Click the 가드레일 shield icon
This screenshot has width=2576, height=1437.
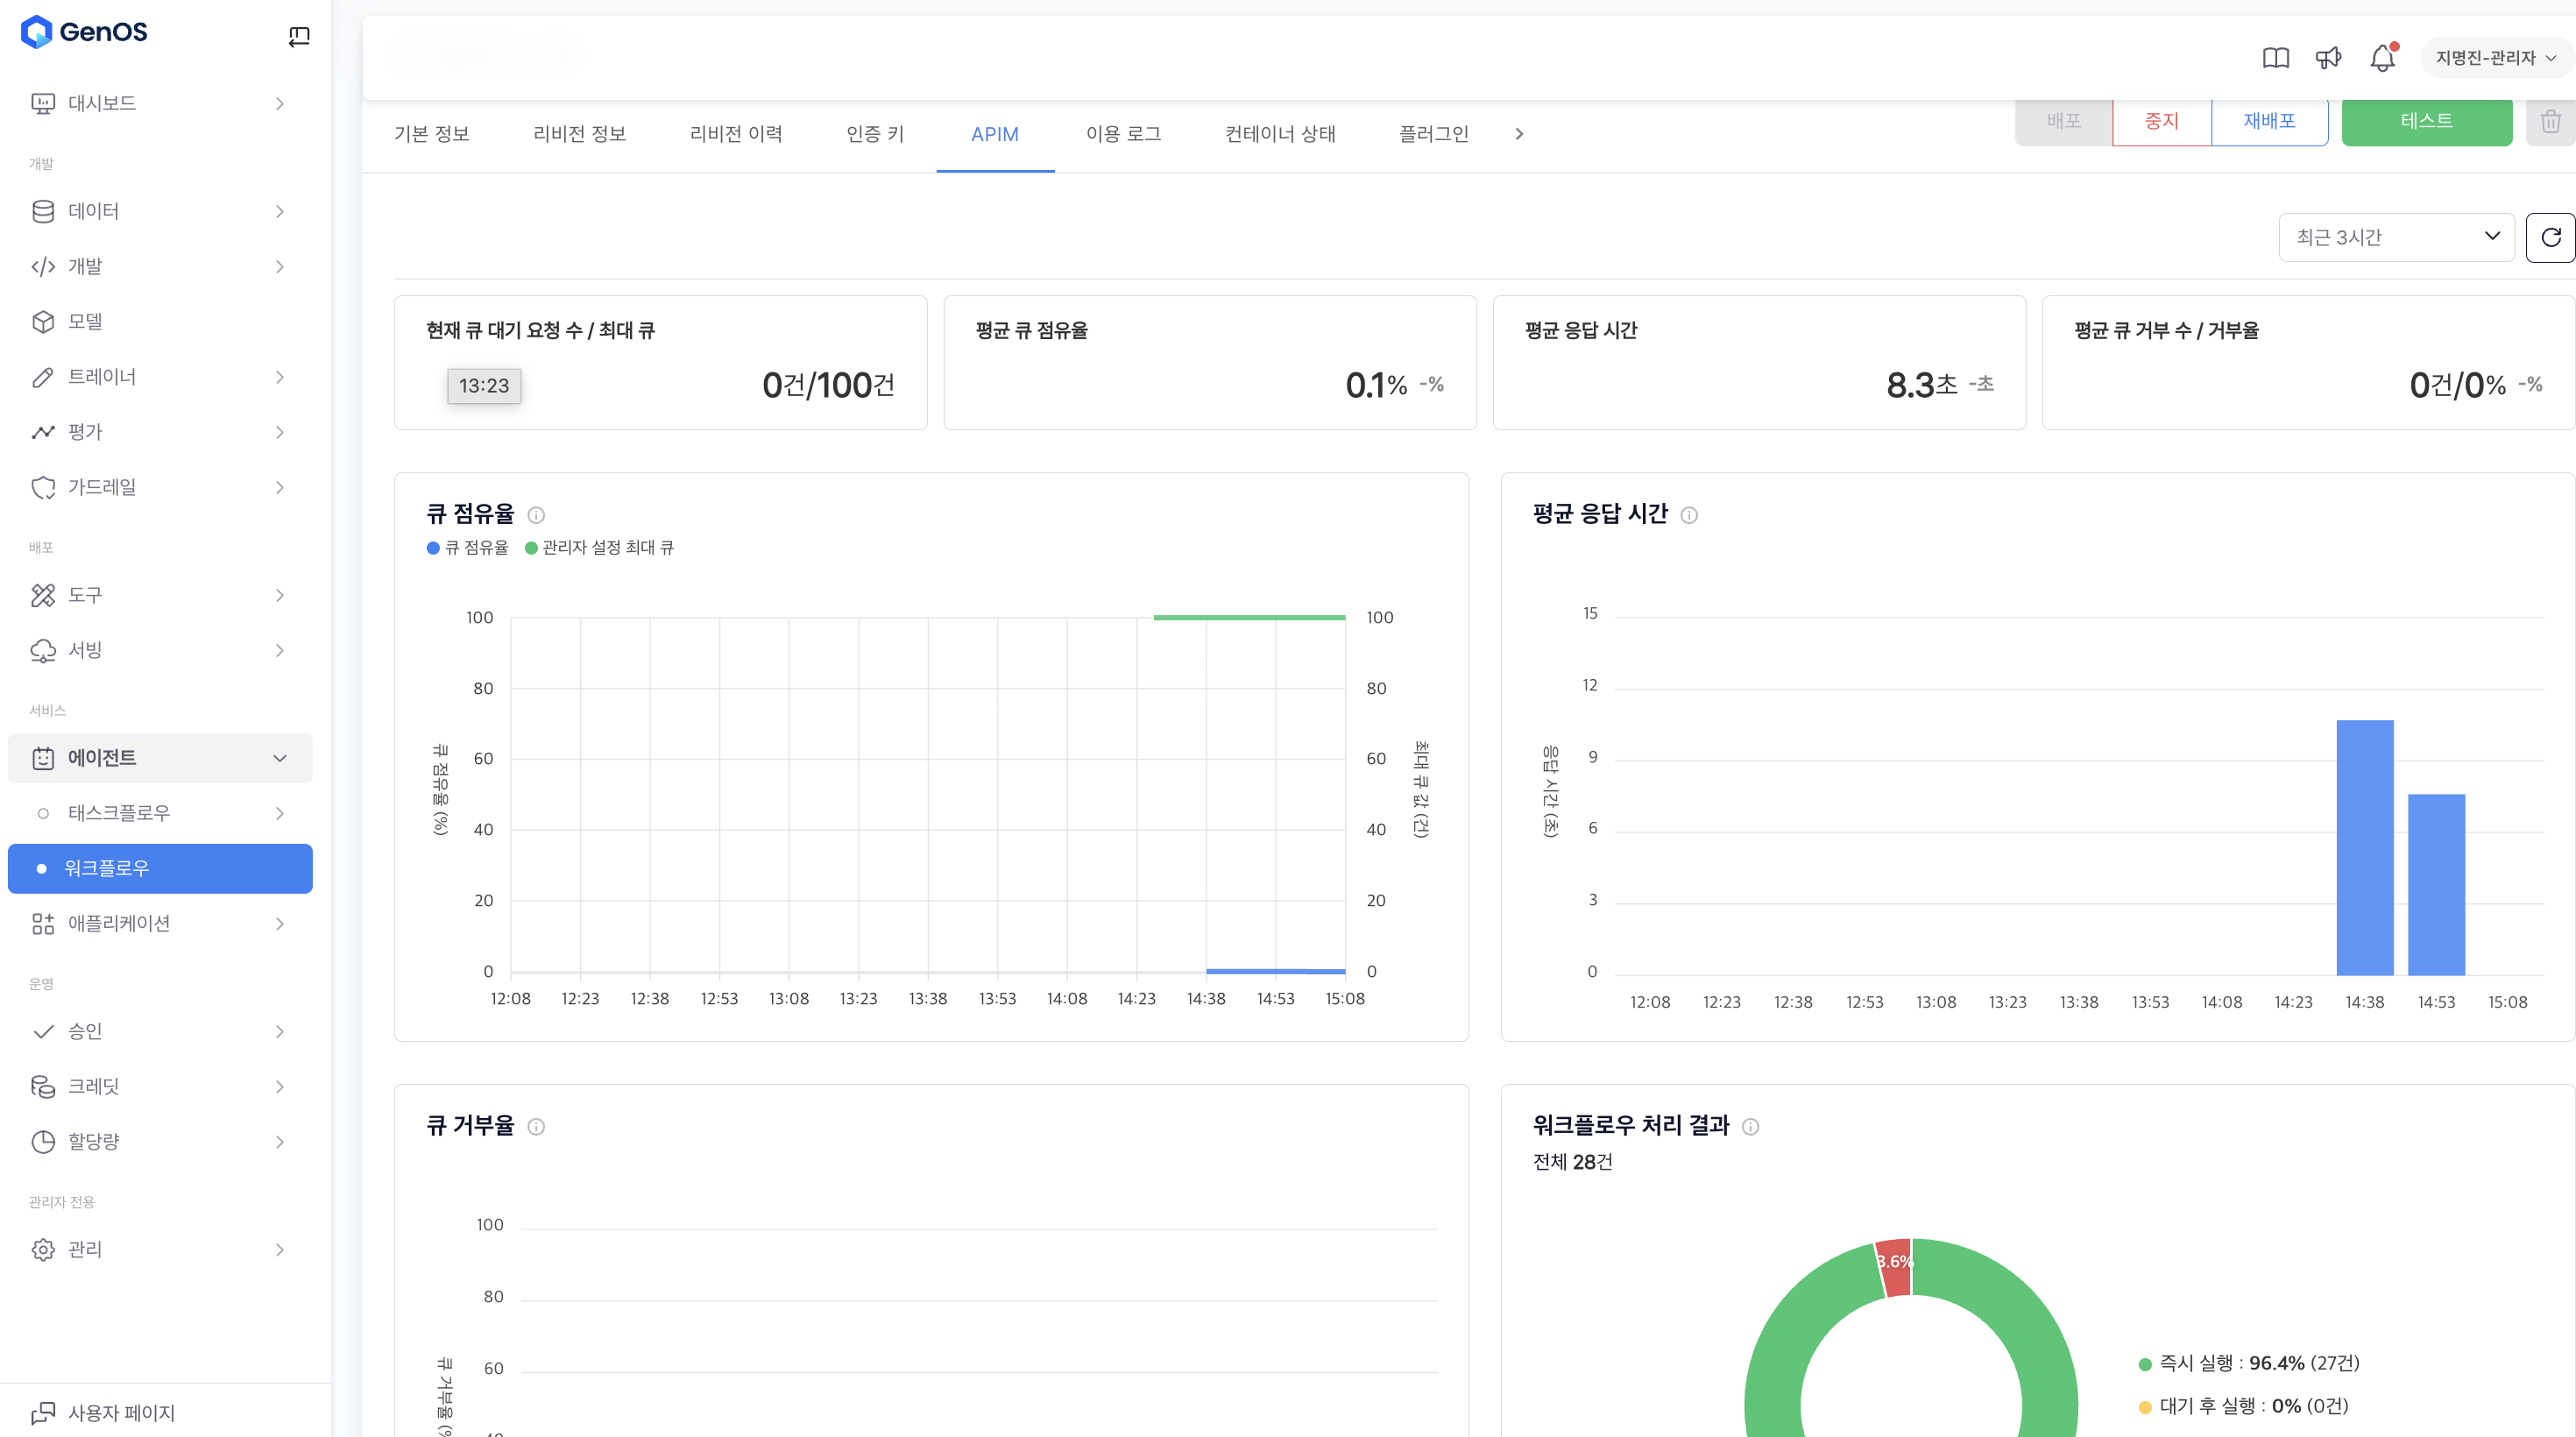click(43, 487)
